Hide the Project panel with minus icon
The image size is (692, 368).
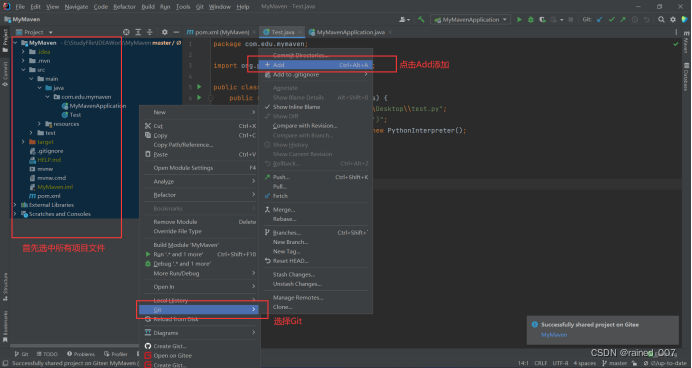pyautogui.click(x=176, y=32)
